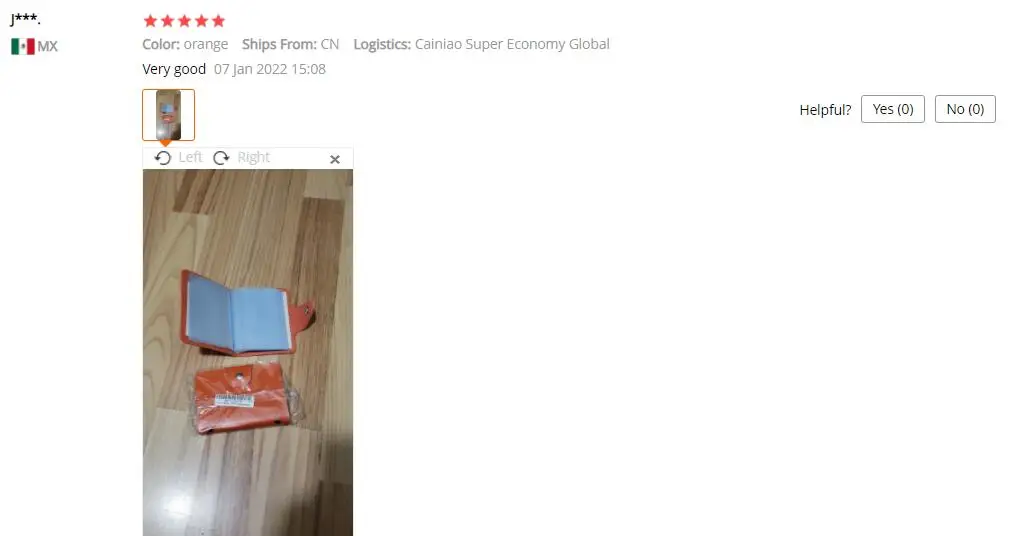Image resolution: width=1023 pixels, height=536 pixels.
Task: Click the fifth red rating star
Action: coord(218,21)
